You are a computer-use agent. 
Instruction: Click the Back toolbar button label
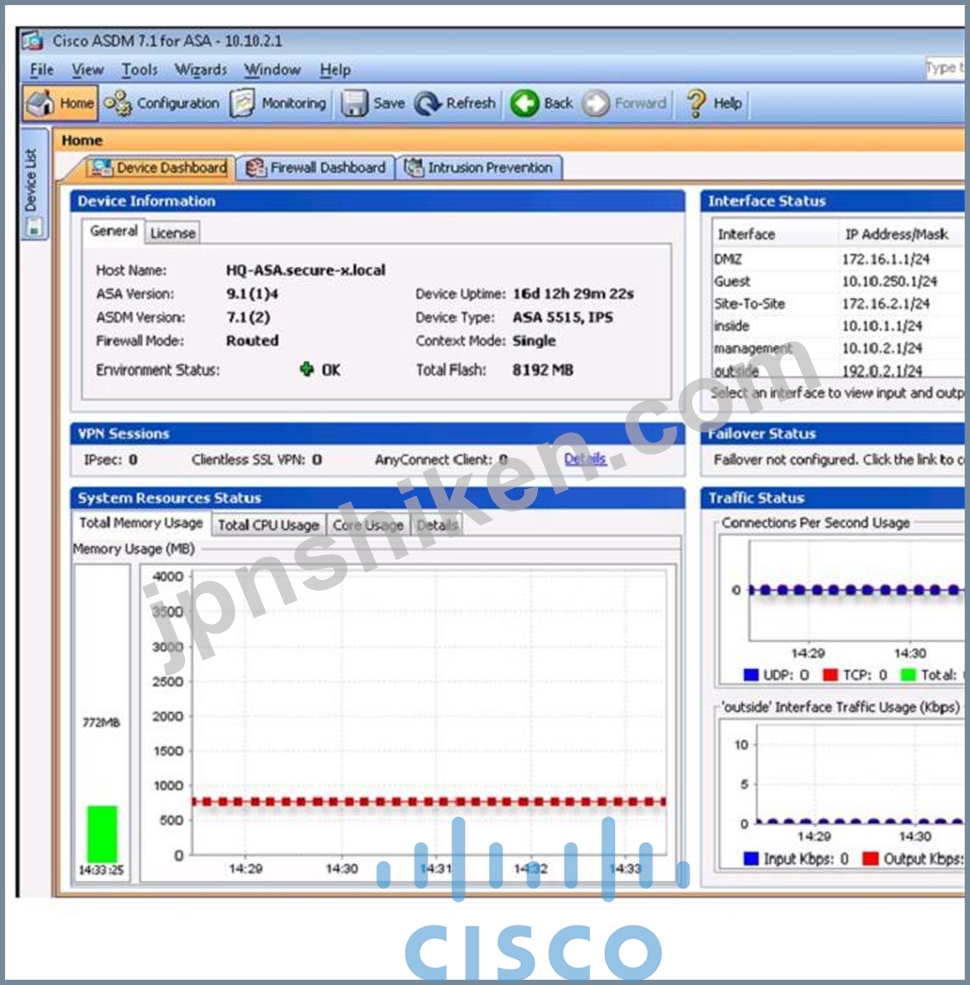point(558,103)
